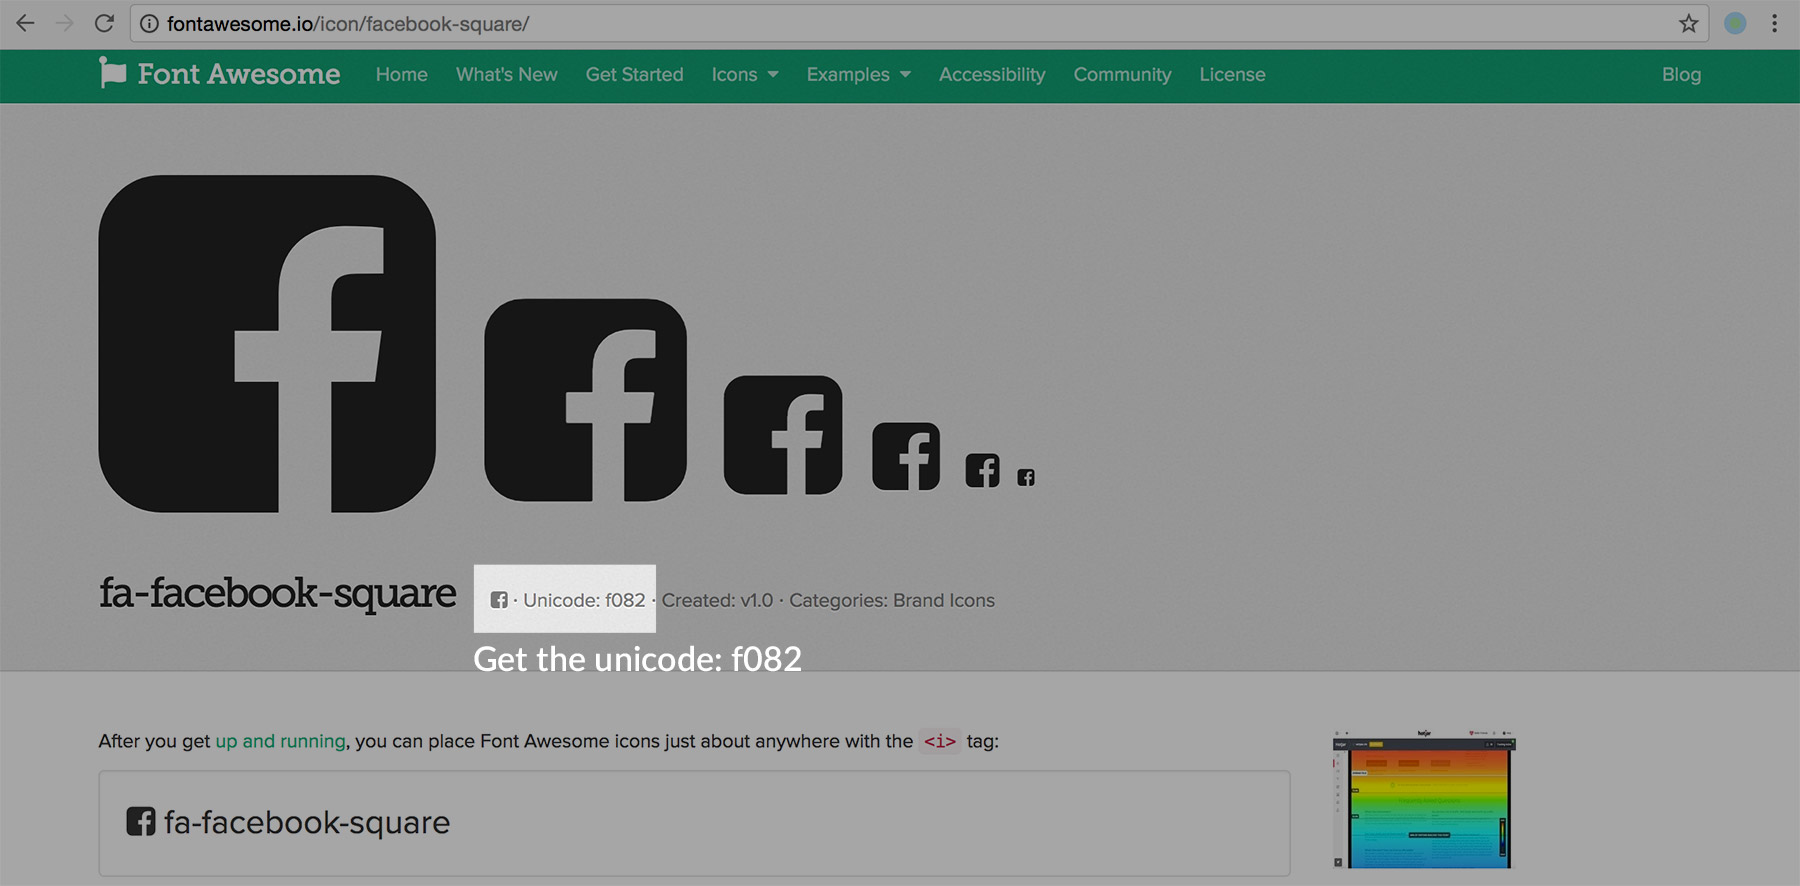The width and height of the screenshot is (1800, 886).
Task: Click the 'Unicode: f082' text
Action: tap(584, 600)
